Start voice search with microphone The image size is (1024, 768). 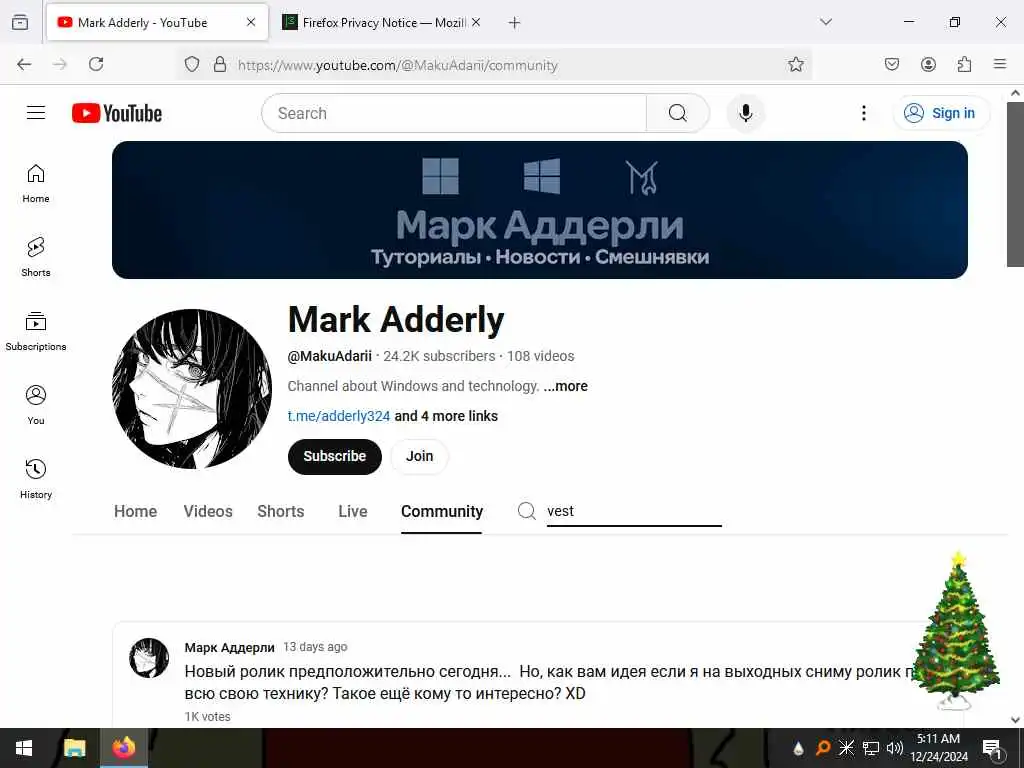pos(745,113)
